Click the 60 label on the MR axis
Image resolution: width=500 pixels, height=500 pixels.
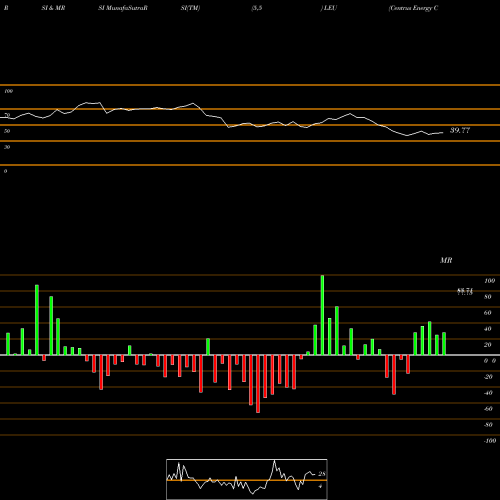tap(488, 313)
